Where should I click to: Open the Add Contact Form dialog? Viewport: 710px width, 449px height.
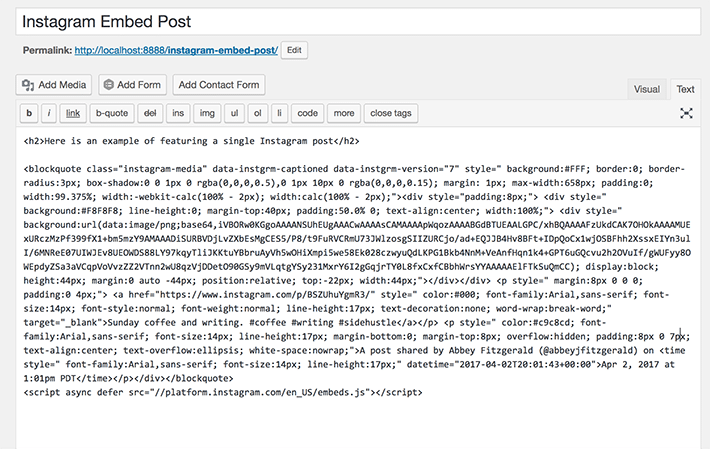219,85
